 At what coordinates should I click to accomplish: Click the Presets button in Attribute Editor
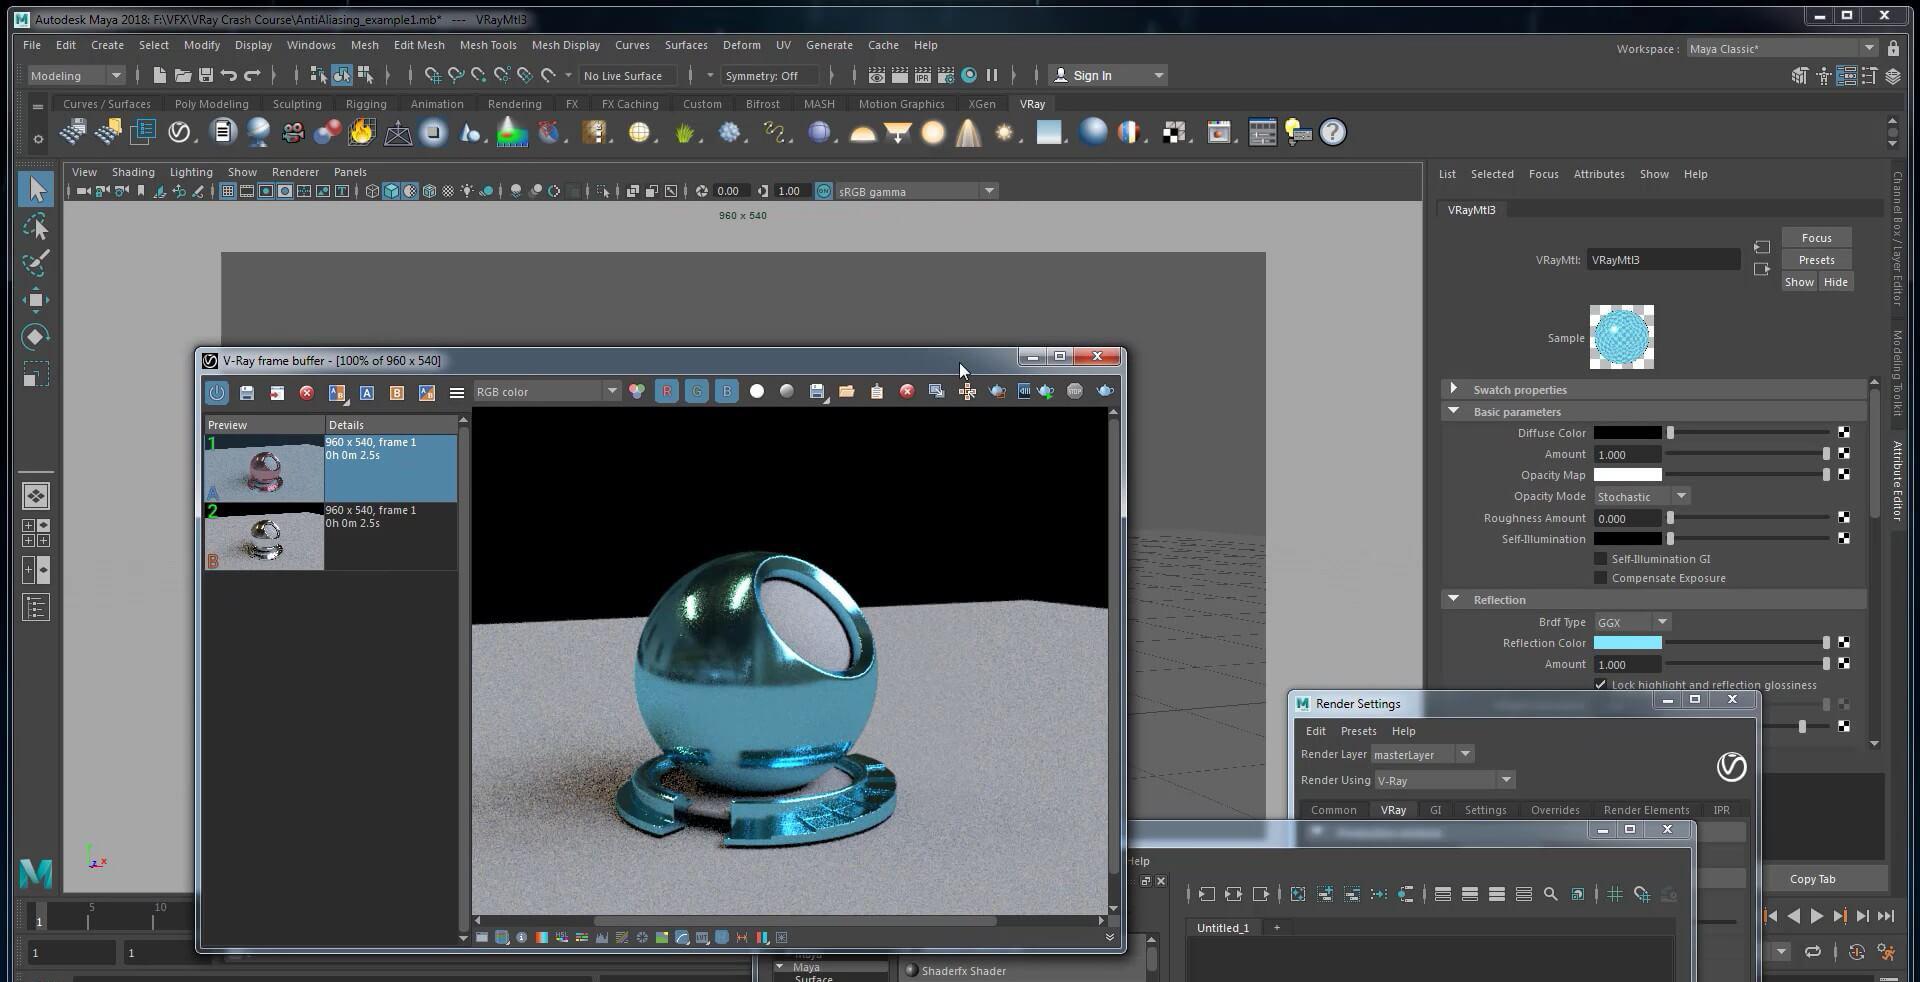pos(1816,260)
